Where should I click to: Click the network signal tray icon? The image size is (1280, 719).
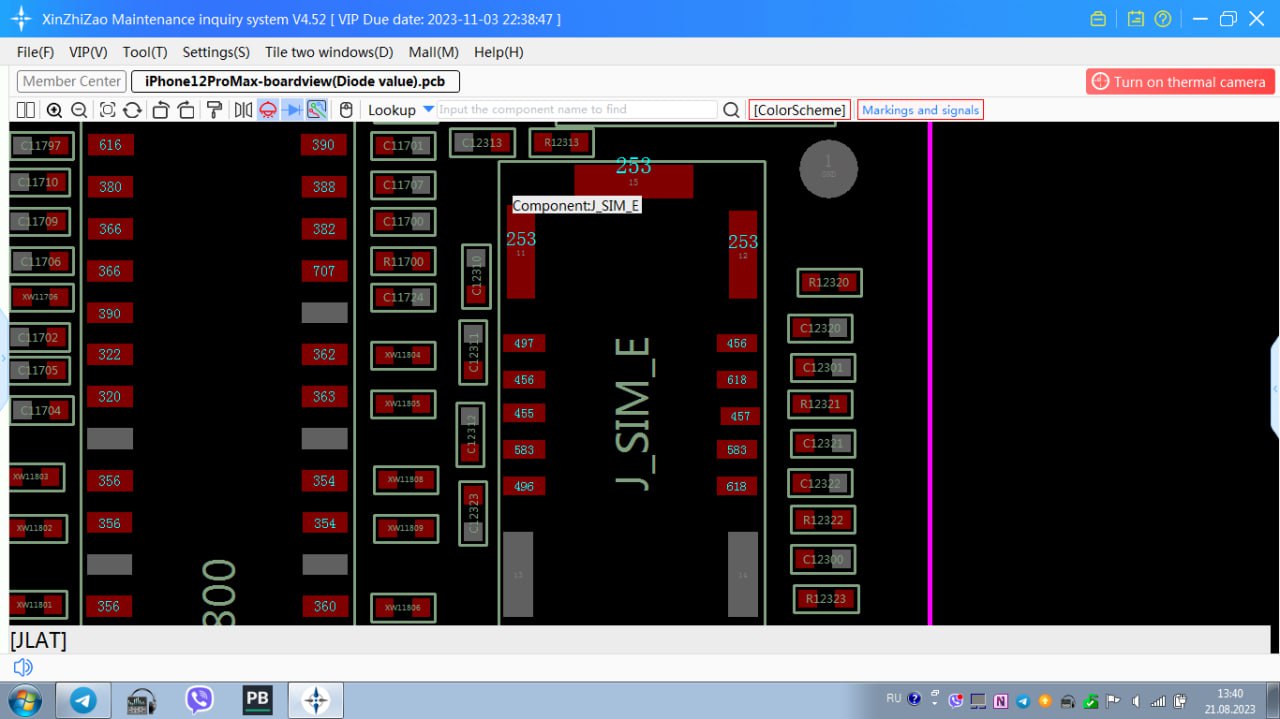(1158, 701)
